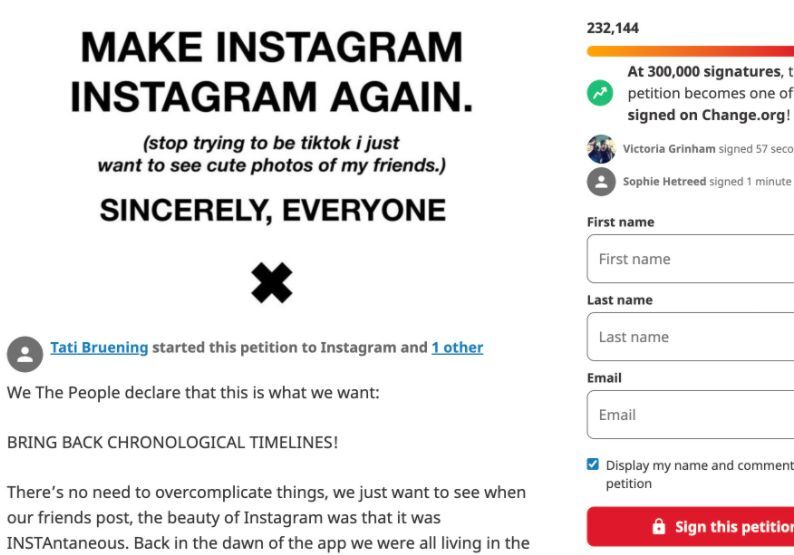Click the black X graphic in petition image
This screenshot has height=555, width=794.
point(271,284)
